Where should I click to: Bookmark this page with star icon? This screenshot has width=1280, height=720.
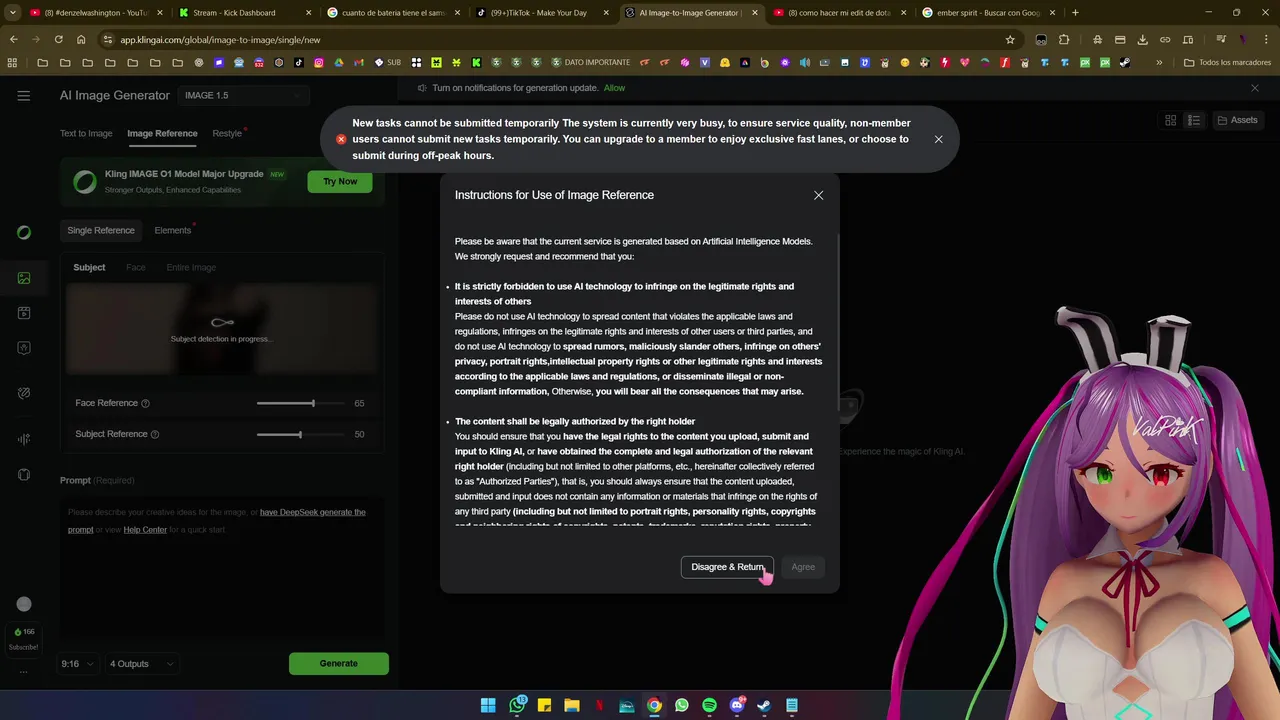tap(1010, 40)
